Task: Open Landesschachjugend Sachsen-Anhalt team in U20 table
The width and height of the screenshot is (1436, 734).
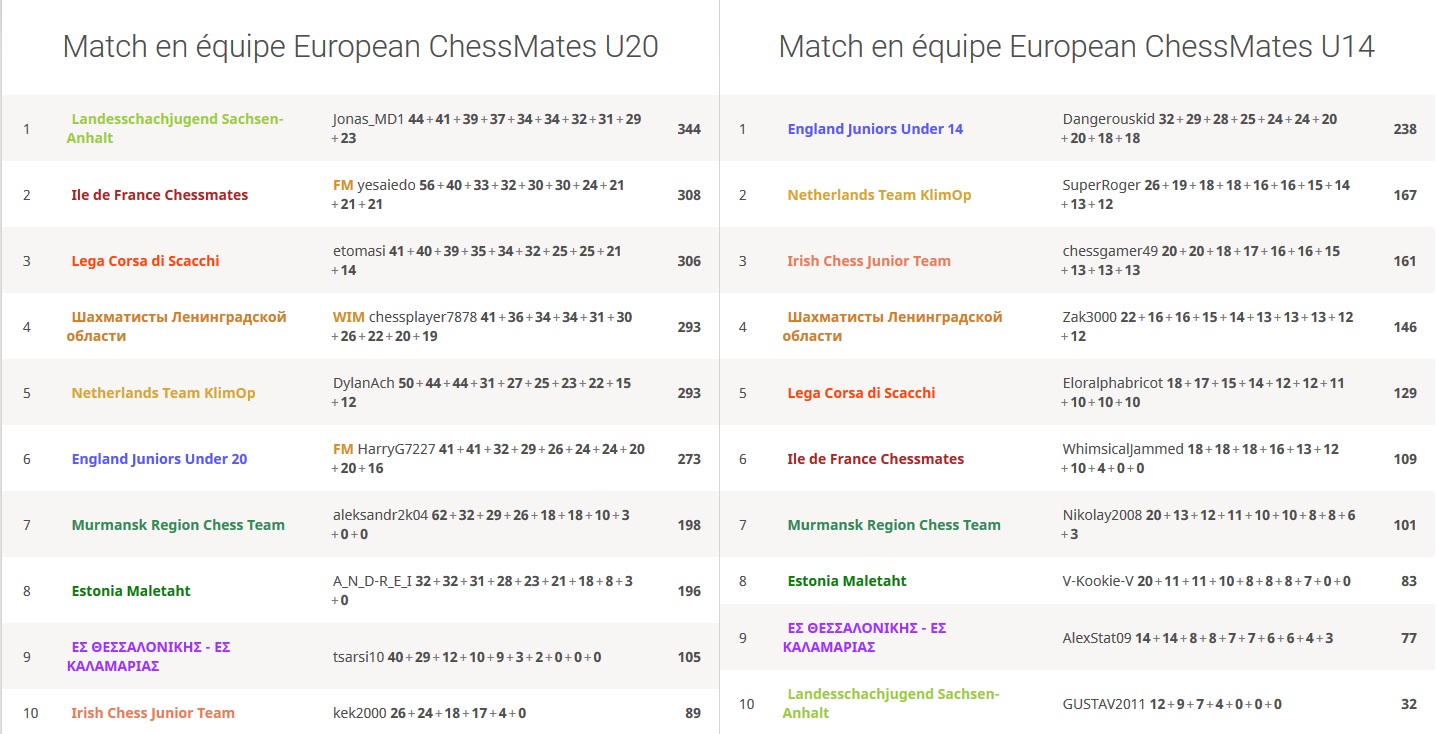Action: coord(177,120)
